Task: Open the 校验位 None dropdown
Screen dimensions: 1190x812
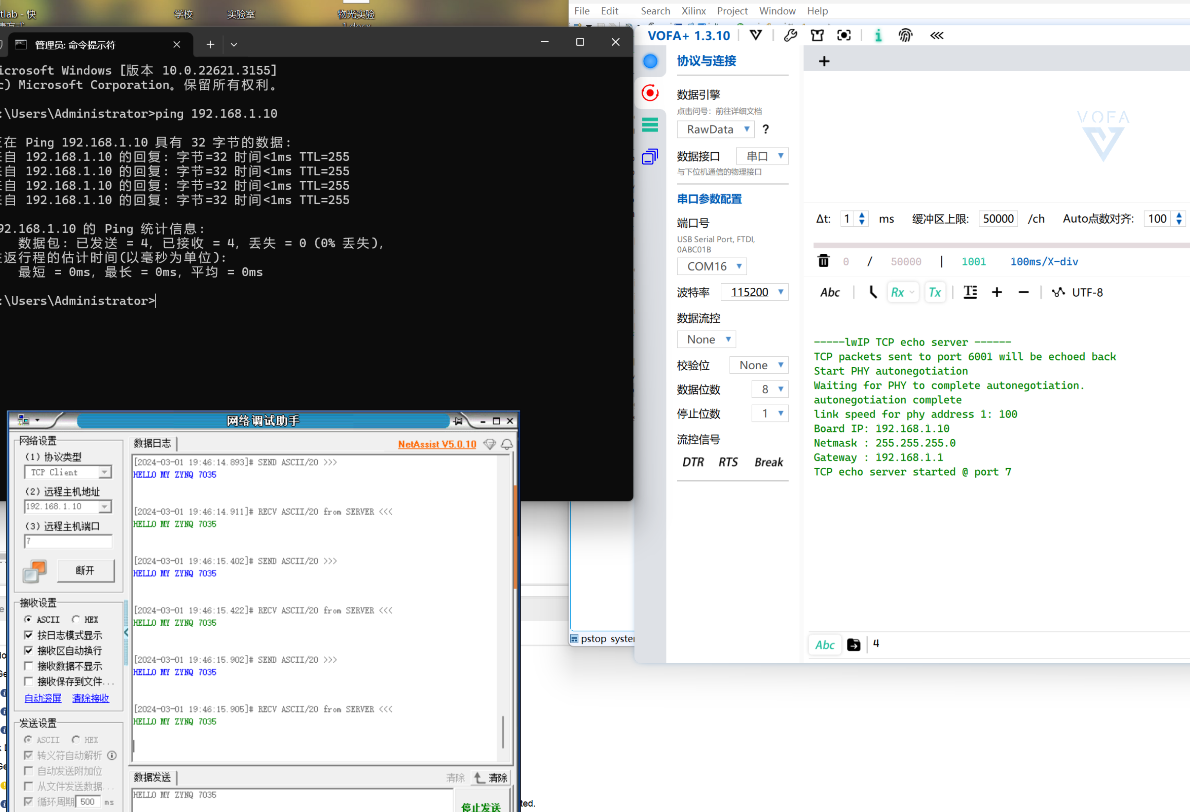Action: tap(759, 365)
